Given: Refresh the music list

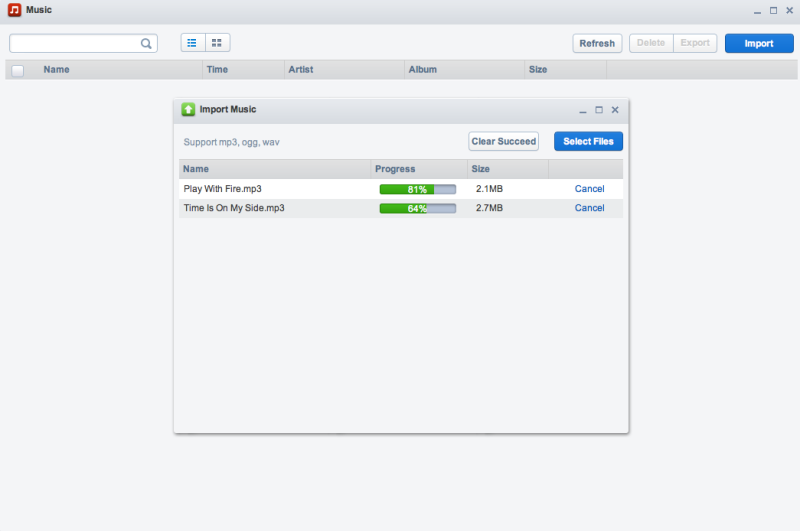Looking at the screenshot, I should pyautogui.click(x=597, y=43).
